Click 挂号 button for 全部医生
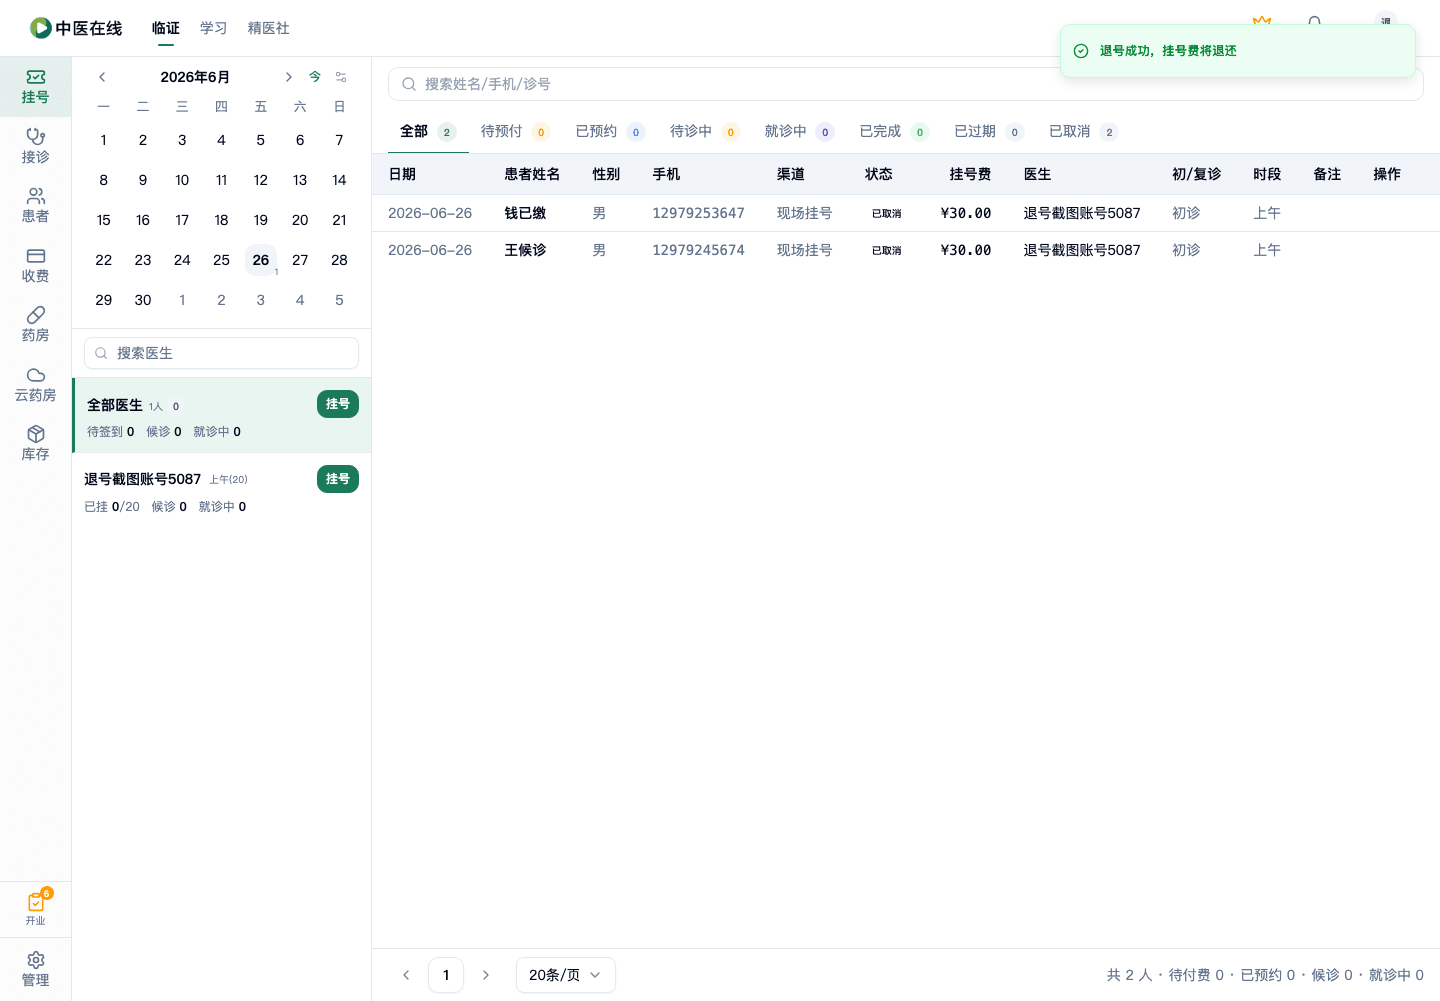 pyautogui.click(x=338, y=404)
